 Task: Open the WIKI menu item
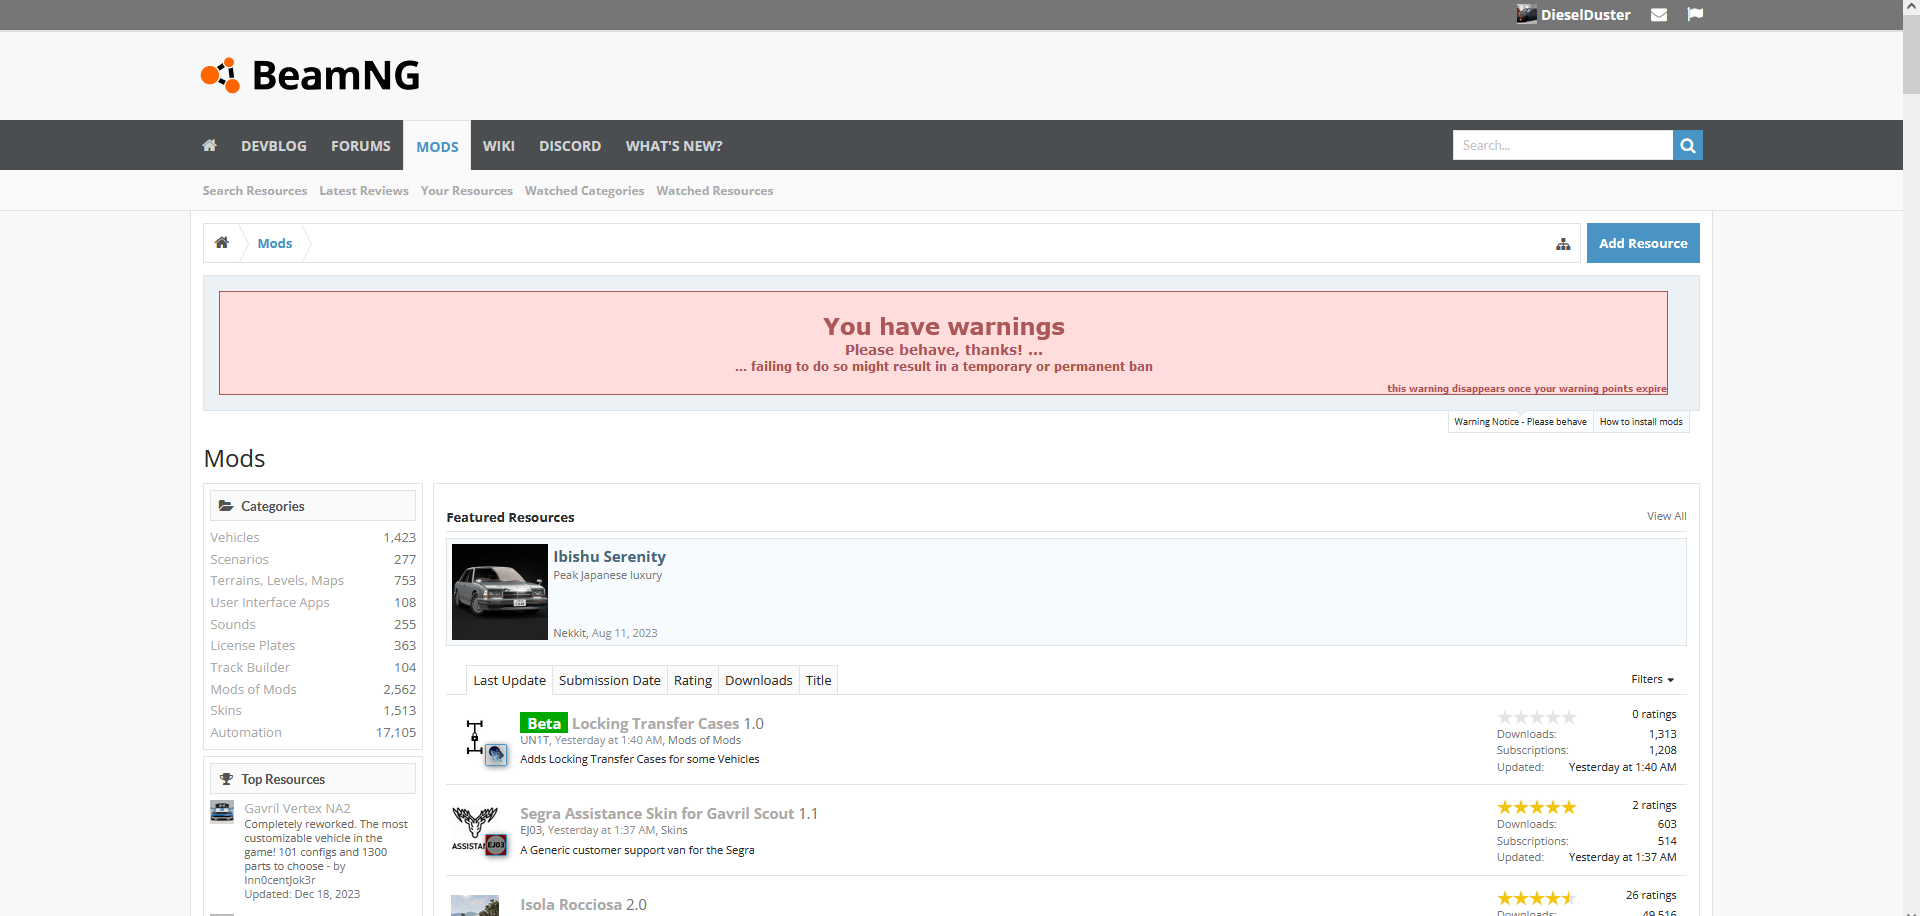tap(499, 146)
